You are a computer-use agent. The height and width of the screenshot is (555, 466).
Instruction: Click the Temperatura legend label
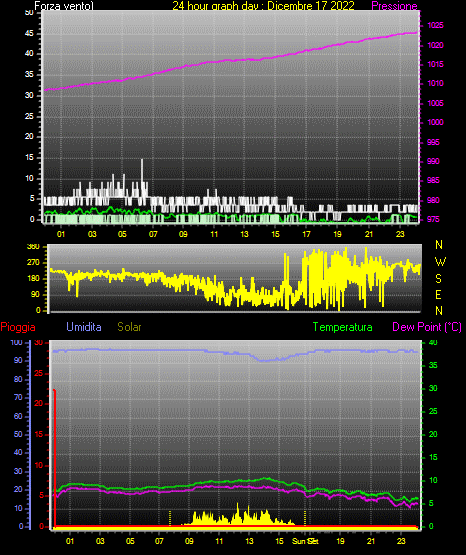click(343, 327)
